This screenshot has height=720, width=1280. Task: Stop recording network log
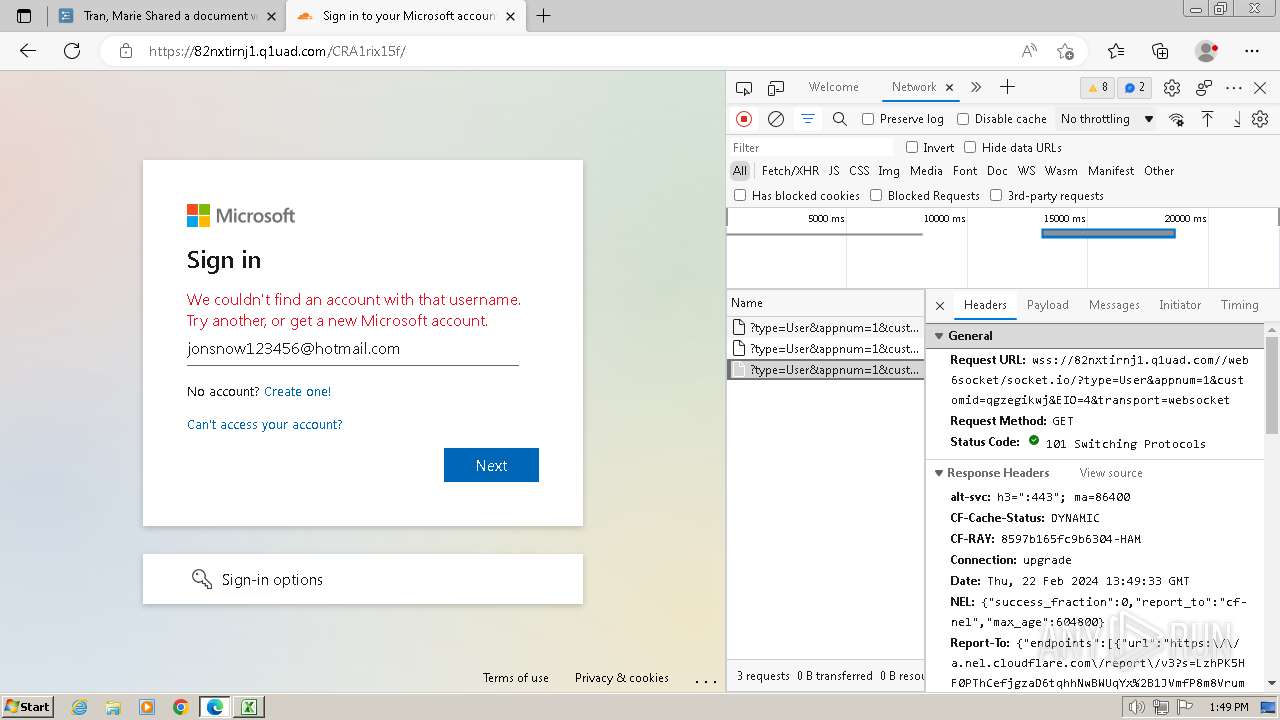coord(744,119)
